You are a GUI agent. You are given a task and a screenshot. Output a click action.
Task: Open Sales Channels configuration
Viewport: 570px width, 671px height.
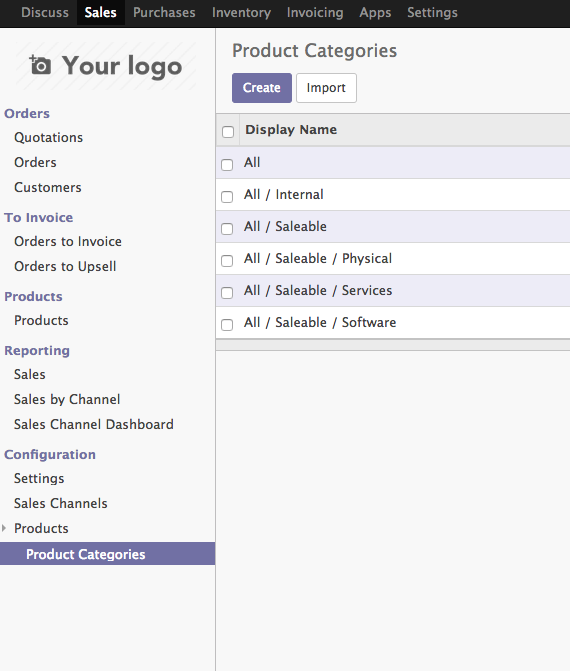click(x=61, y=503)
